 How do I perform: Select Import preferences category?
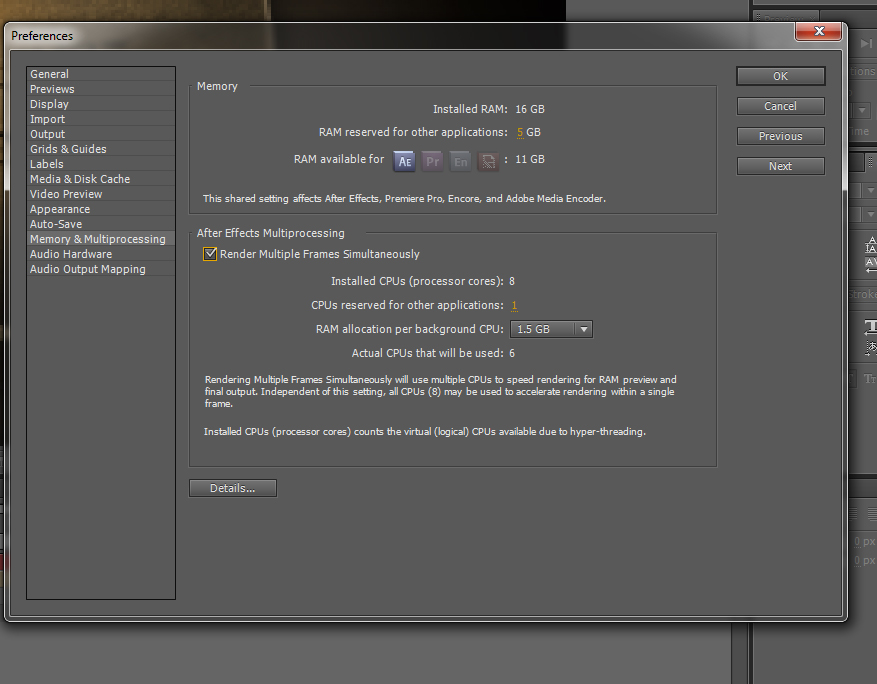point(101,119)
